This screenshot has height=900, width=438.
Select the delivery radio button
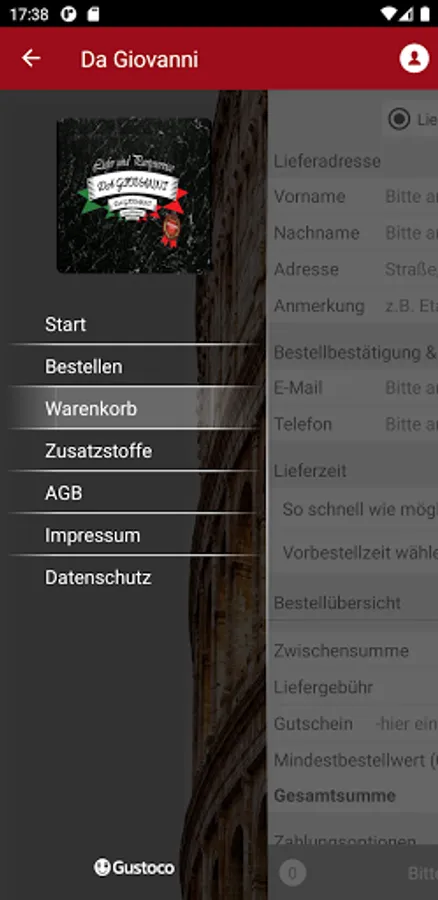(x=399, y=119)
